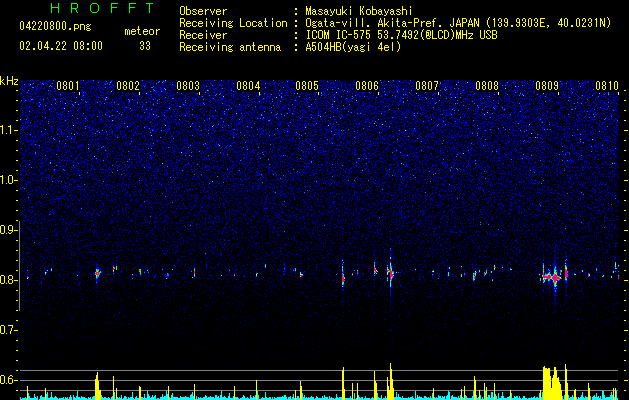Click the meteor count value 33
Viewport: 629px width, 400px height.
pos(145,46)
